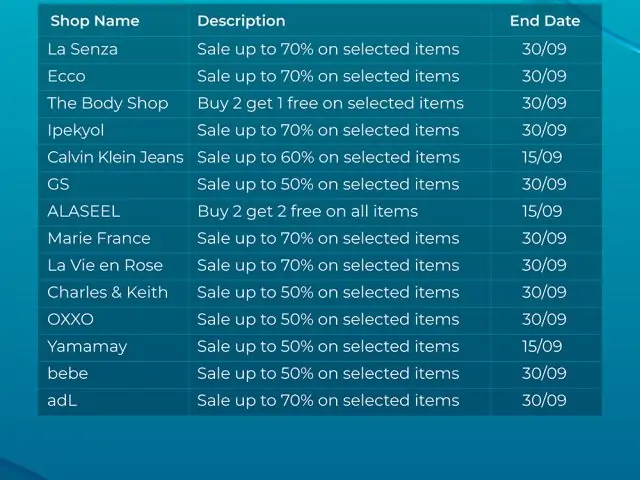Screen dimensions: 640x480
Task: Select Charles & Keith shop name
Action: [107, 292]
